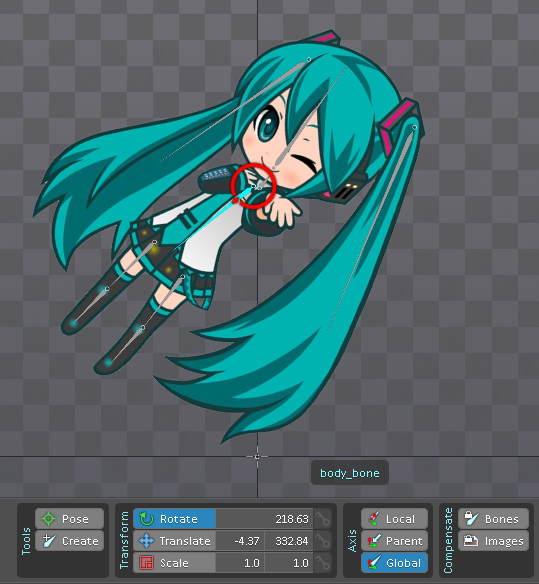
Task: Click the Parent axis bone icon
Action: pos(374,541)
